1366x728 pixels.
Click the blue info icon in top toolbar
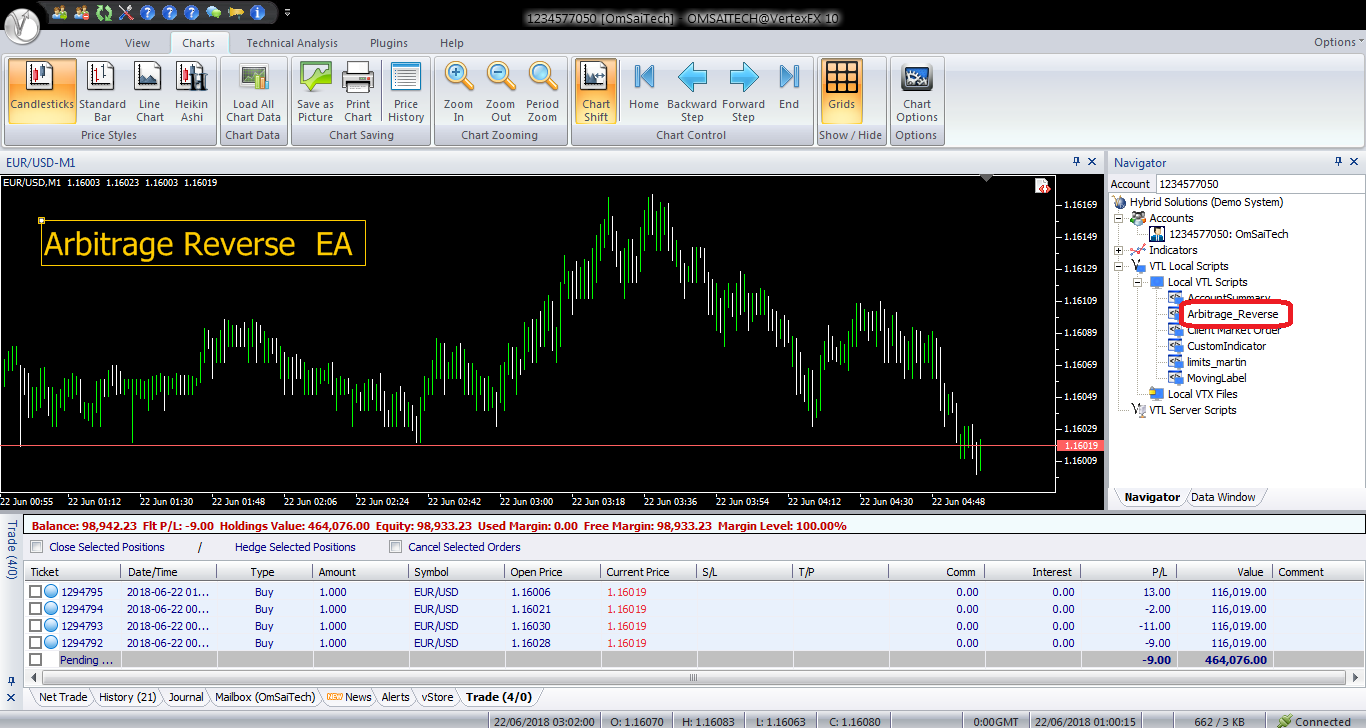pos(258,12)
